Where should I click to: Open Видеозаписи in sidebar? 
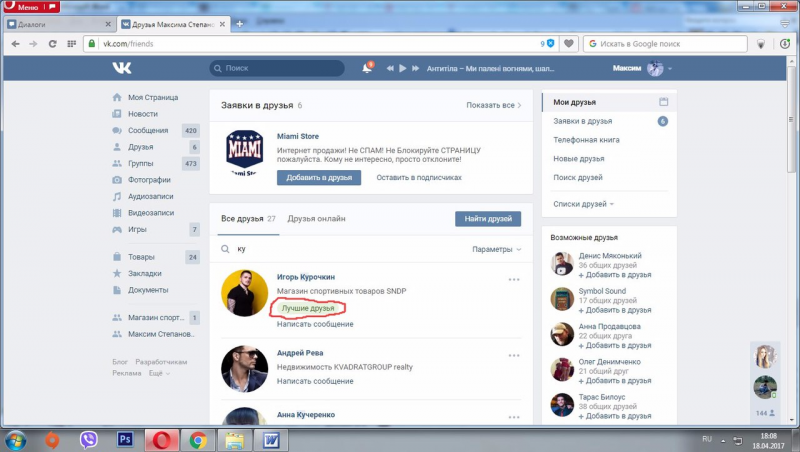pos(153,213)
